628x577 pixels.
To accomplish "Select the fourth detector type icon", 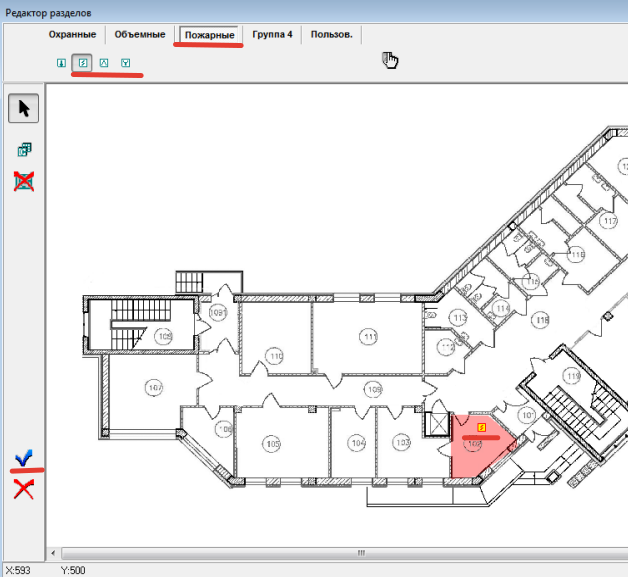I will (125, 63).
